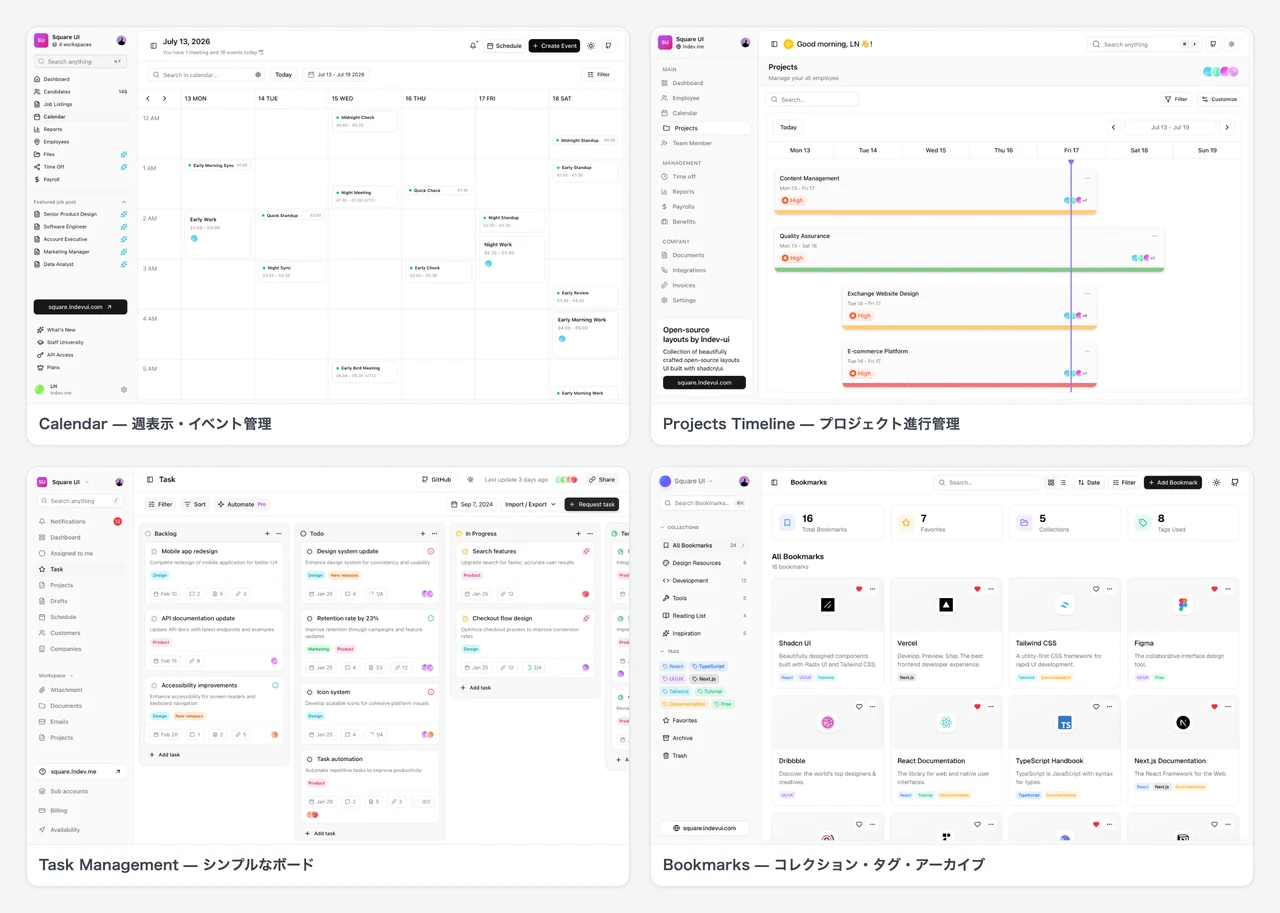This screenshot has width=1280, height=913.
Task: Select Design Resources collection in Bookmarks
Action: pos(704,563)
